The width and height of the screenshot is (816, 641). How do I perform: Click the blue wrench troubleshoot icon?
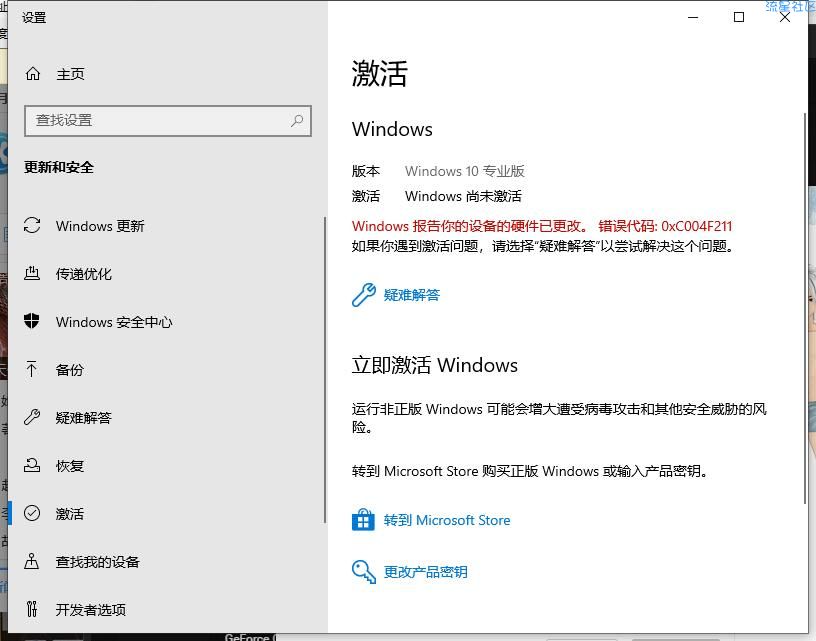pos(364,295)
